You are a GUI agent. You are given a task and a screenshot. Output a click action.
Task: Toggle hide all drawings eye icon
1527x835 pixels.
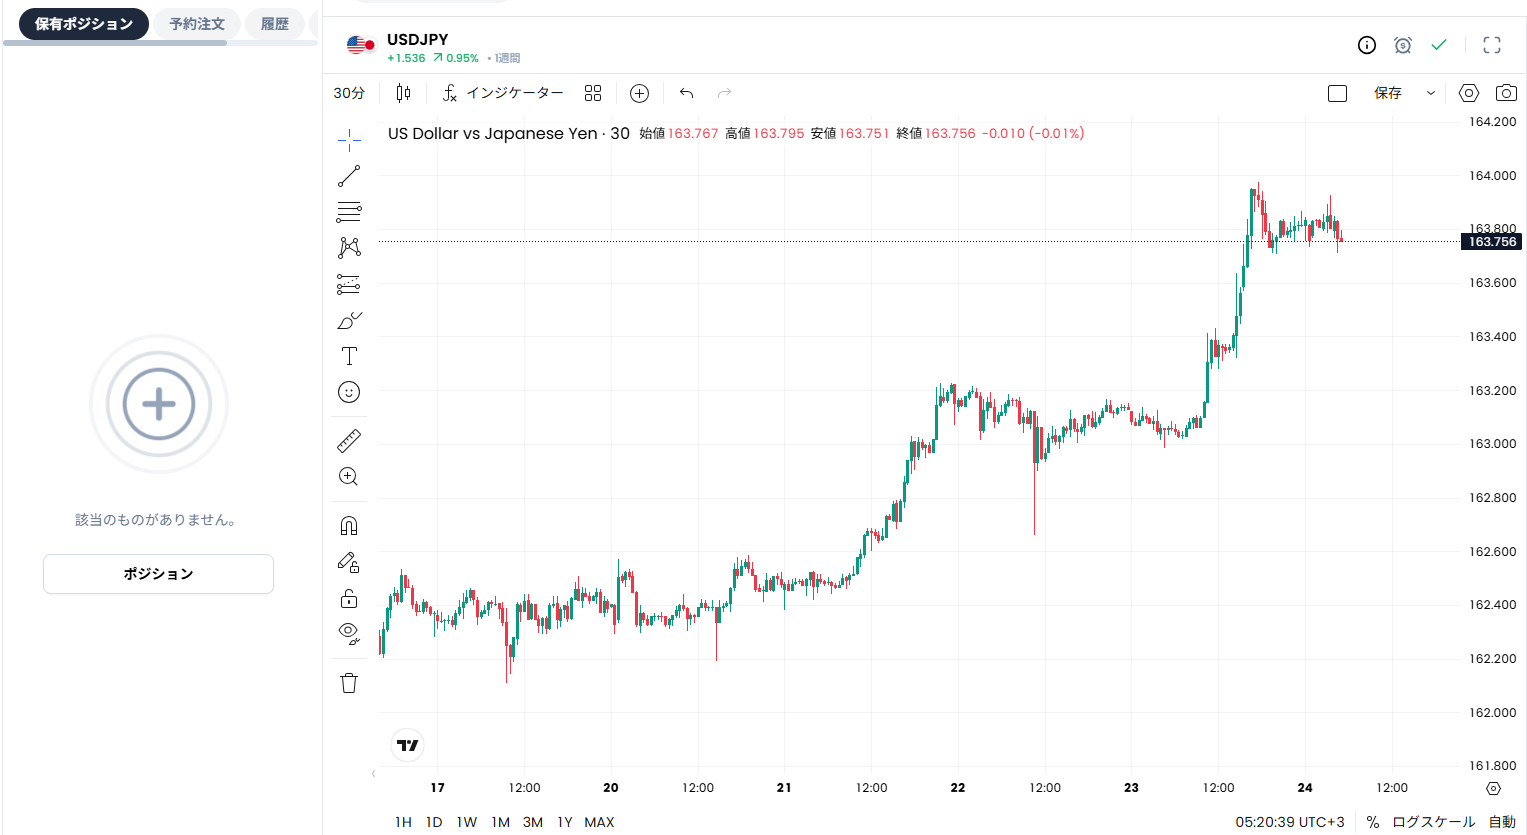[349, 633]
